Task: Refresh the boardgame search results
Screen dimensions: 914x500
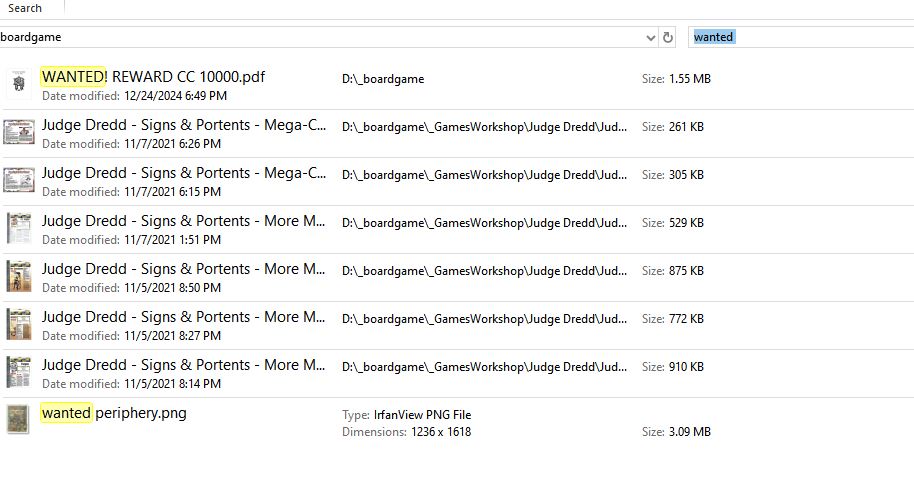Action: [x=668, y=38]
